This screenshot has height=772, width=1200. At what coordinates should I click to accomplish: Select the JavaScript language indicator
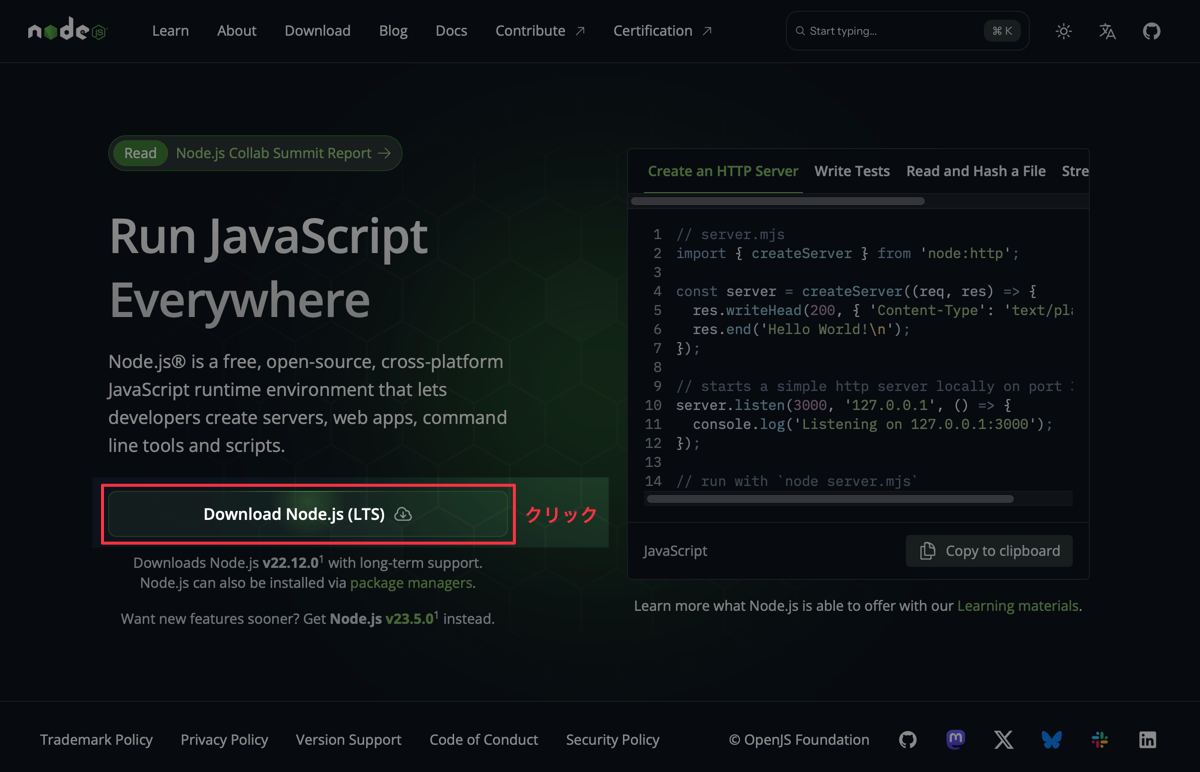pos(674,550)
